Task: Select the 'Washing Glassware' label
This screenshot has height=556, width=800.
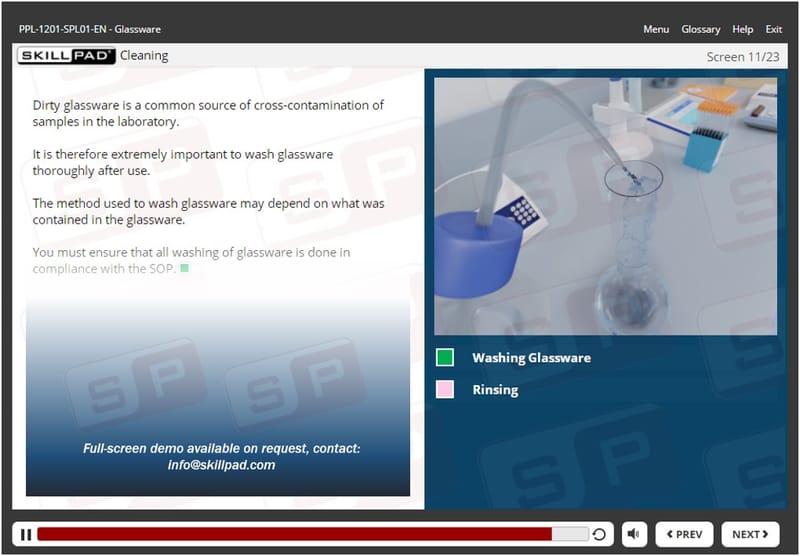Action: (x=531, y=357)
